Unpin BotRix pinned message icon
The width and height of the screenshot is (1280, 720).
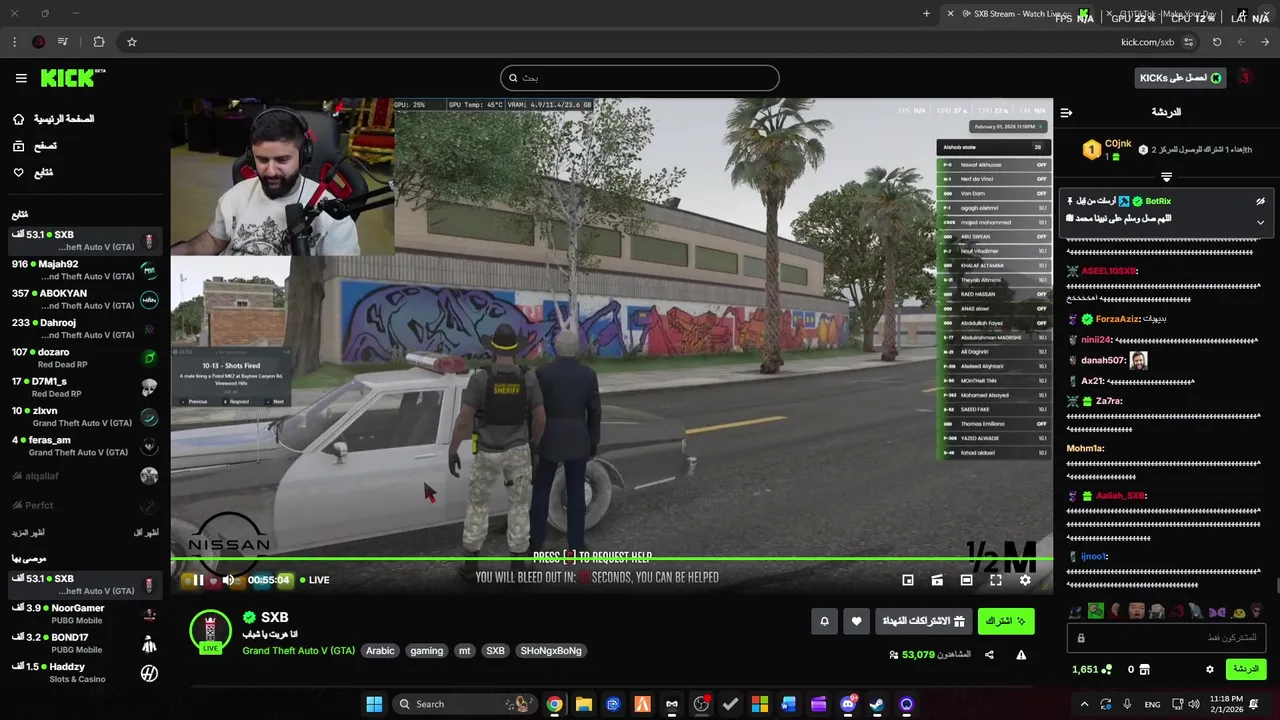[x=1260, y=201]
